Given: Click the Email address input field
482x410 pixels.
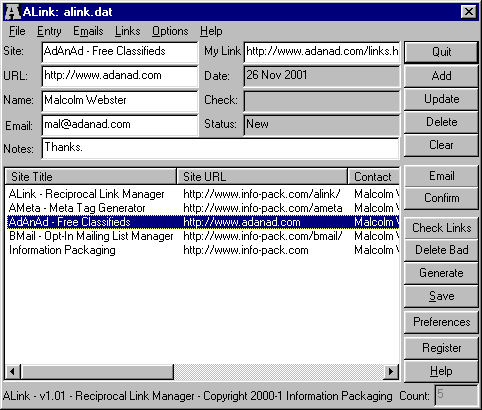Looking at the screenshot, I should click(120, 125).
